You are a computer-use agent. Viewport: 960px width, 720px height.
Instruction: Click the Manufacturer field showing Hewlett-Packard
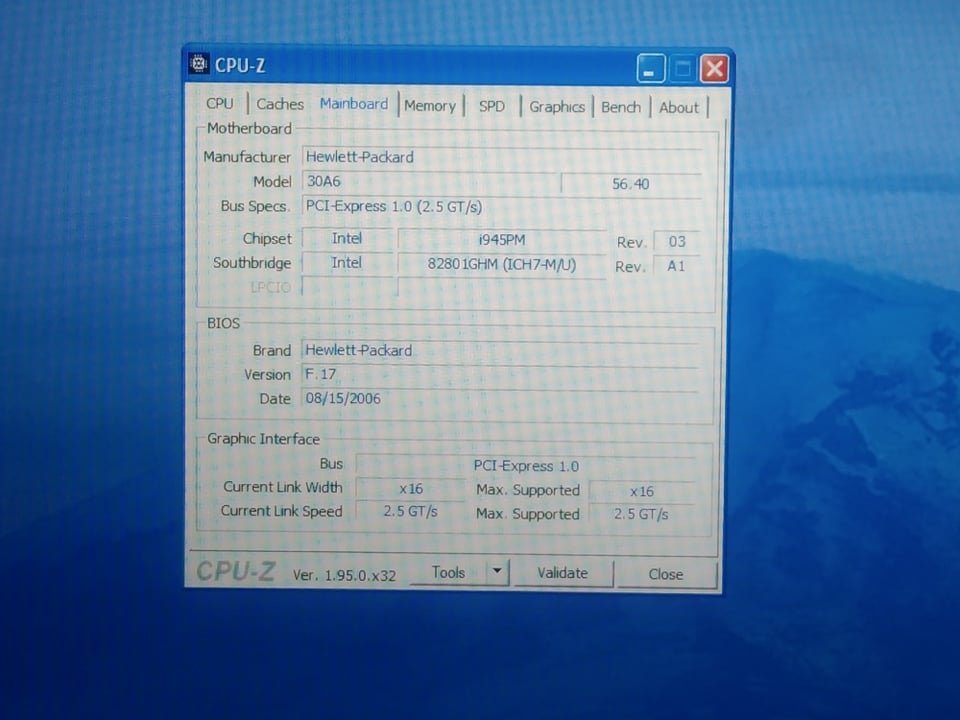coord(500,157)
